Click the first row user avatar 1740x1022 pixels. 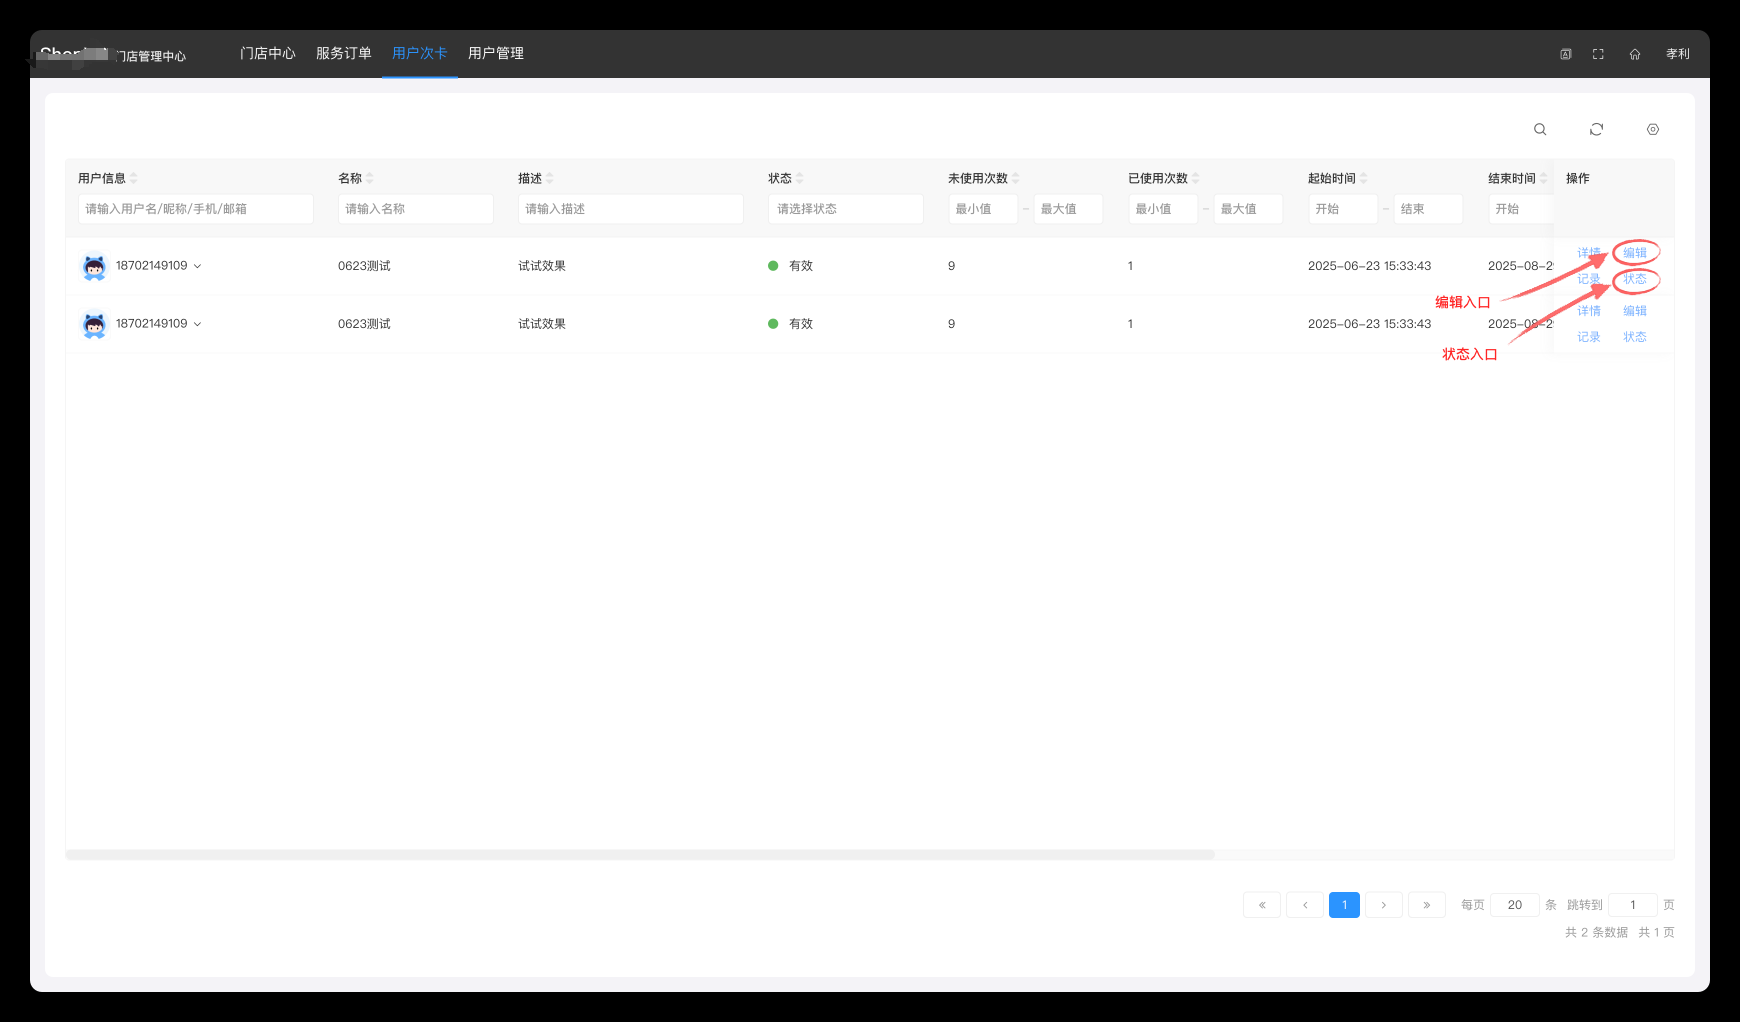94,266
